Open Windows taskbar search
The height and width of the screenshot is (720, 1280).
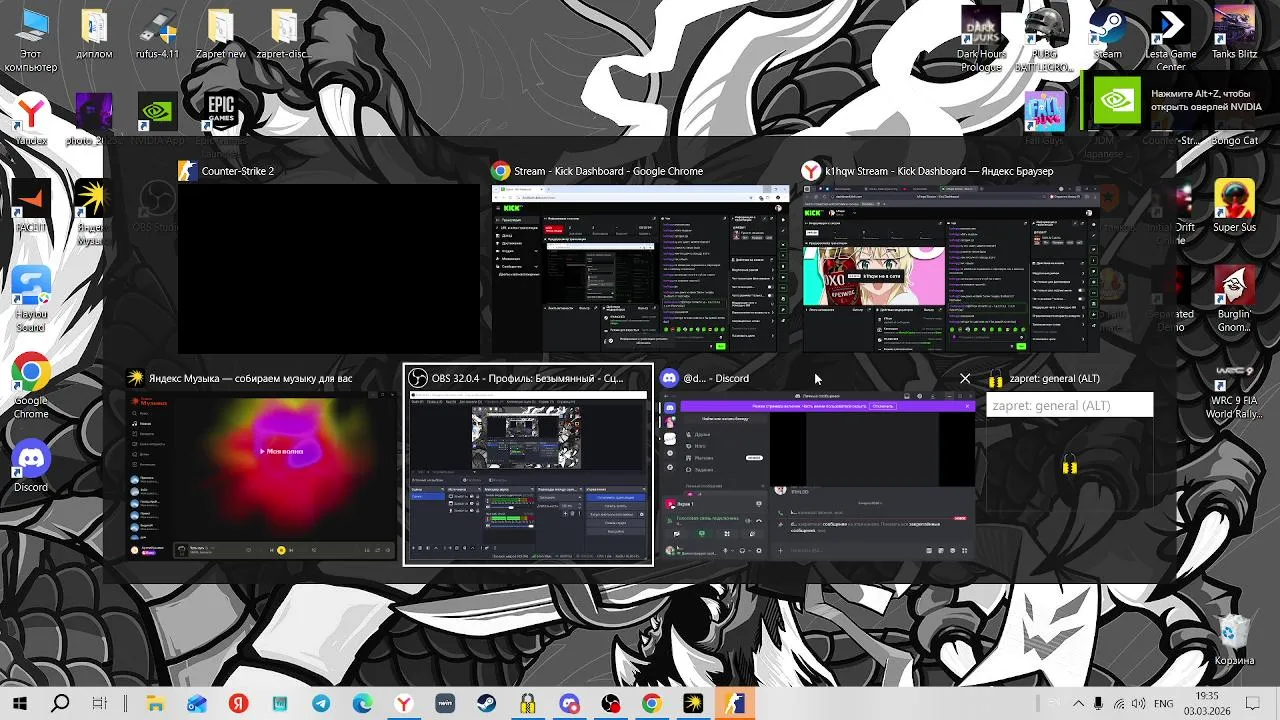coord(60,704)
